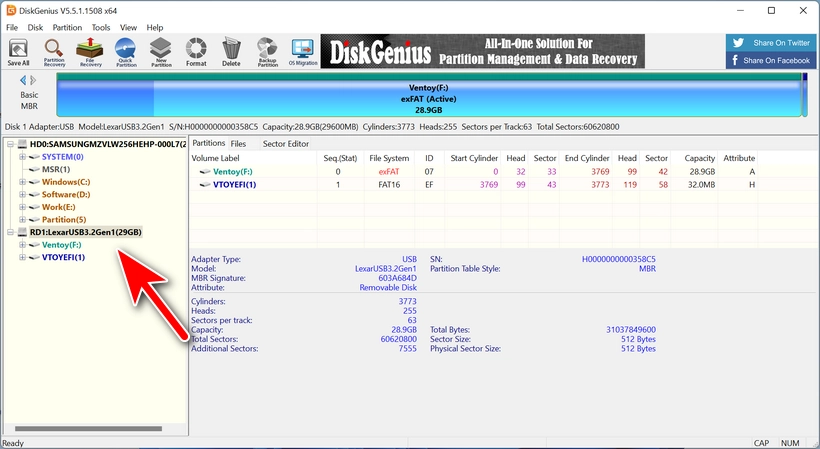This screenshot has width=820, height=449.
Task: Click the Format toolbar icon
Action: tap(196, 52)
